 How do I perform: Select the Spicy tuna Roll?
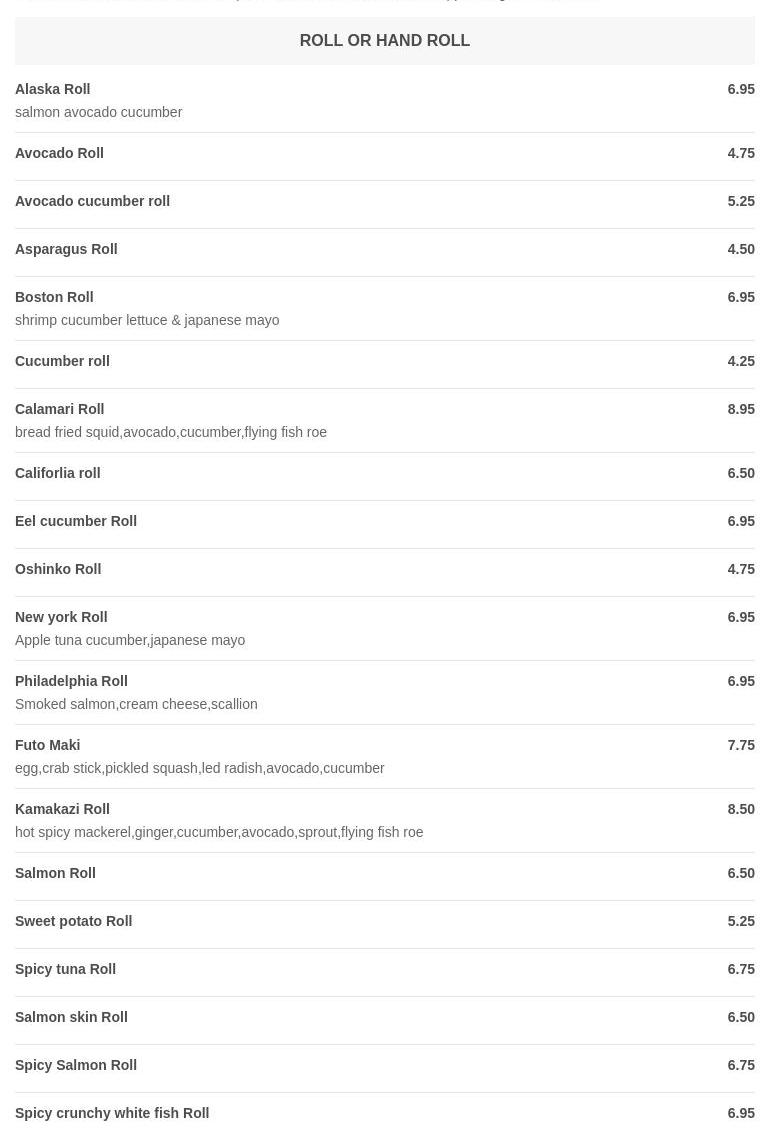pyautogui.click(x=65, y=969)
